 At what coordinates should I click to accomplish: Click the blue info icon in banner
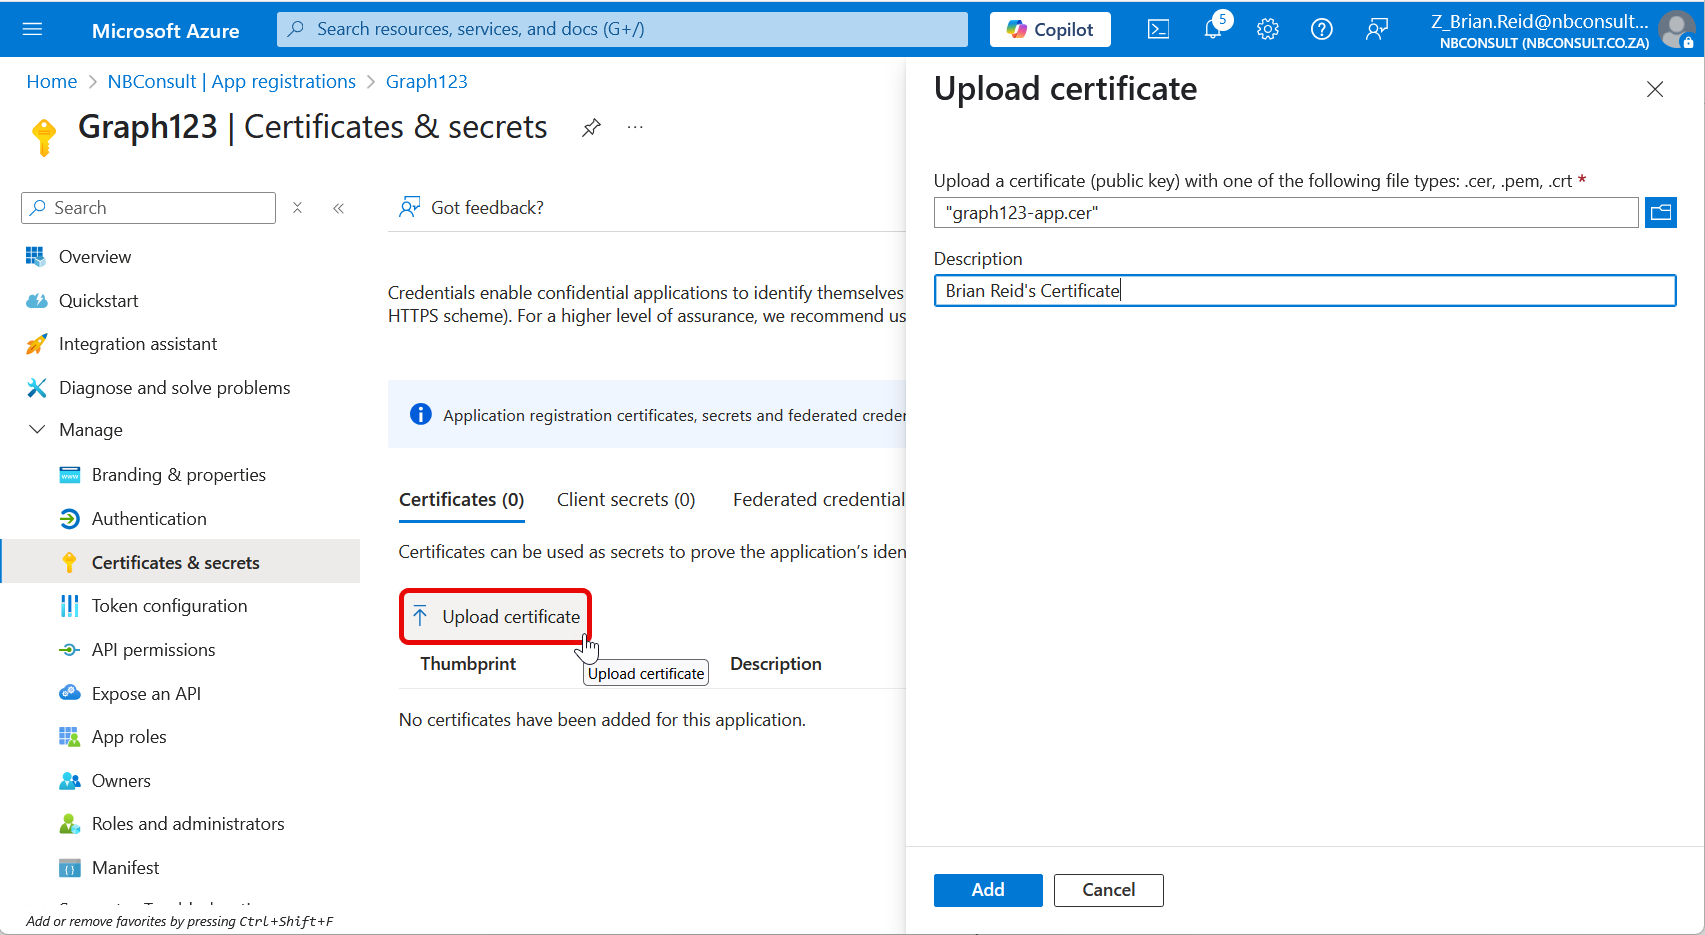pos(421,414)
